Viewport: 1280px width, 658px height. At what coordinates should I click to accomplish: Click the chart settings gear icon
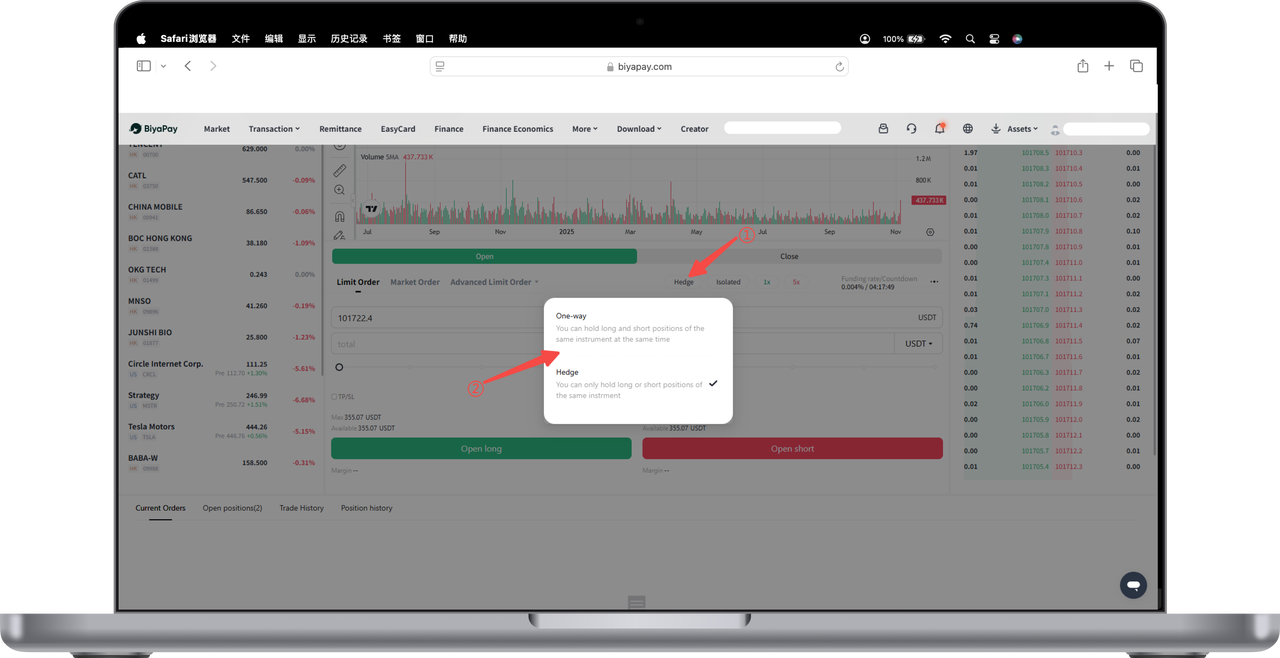click(x=930, y=232)
